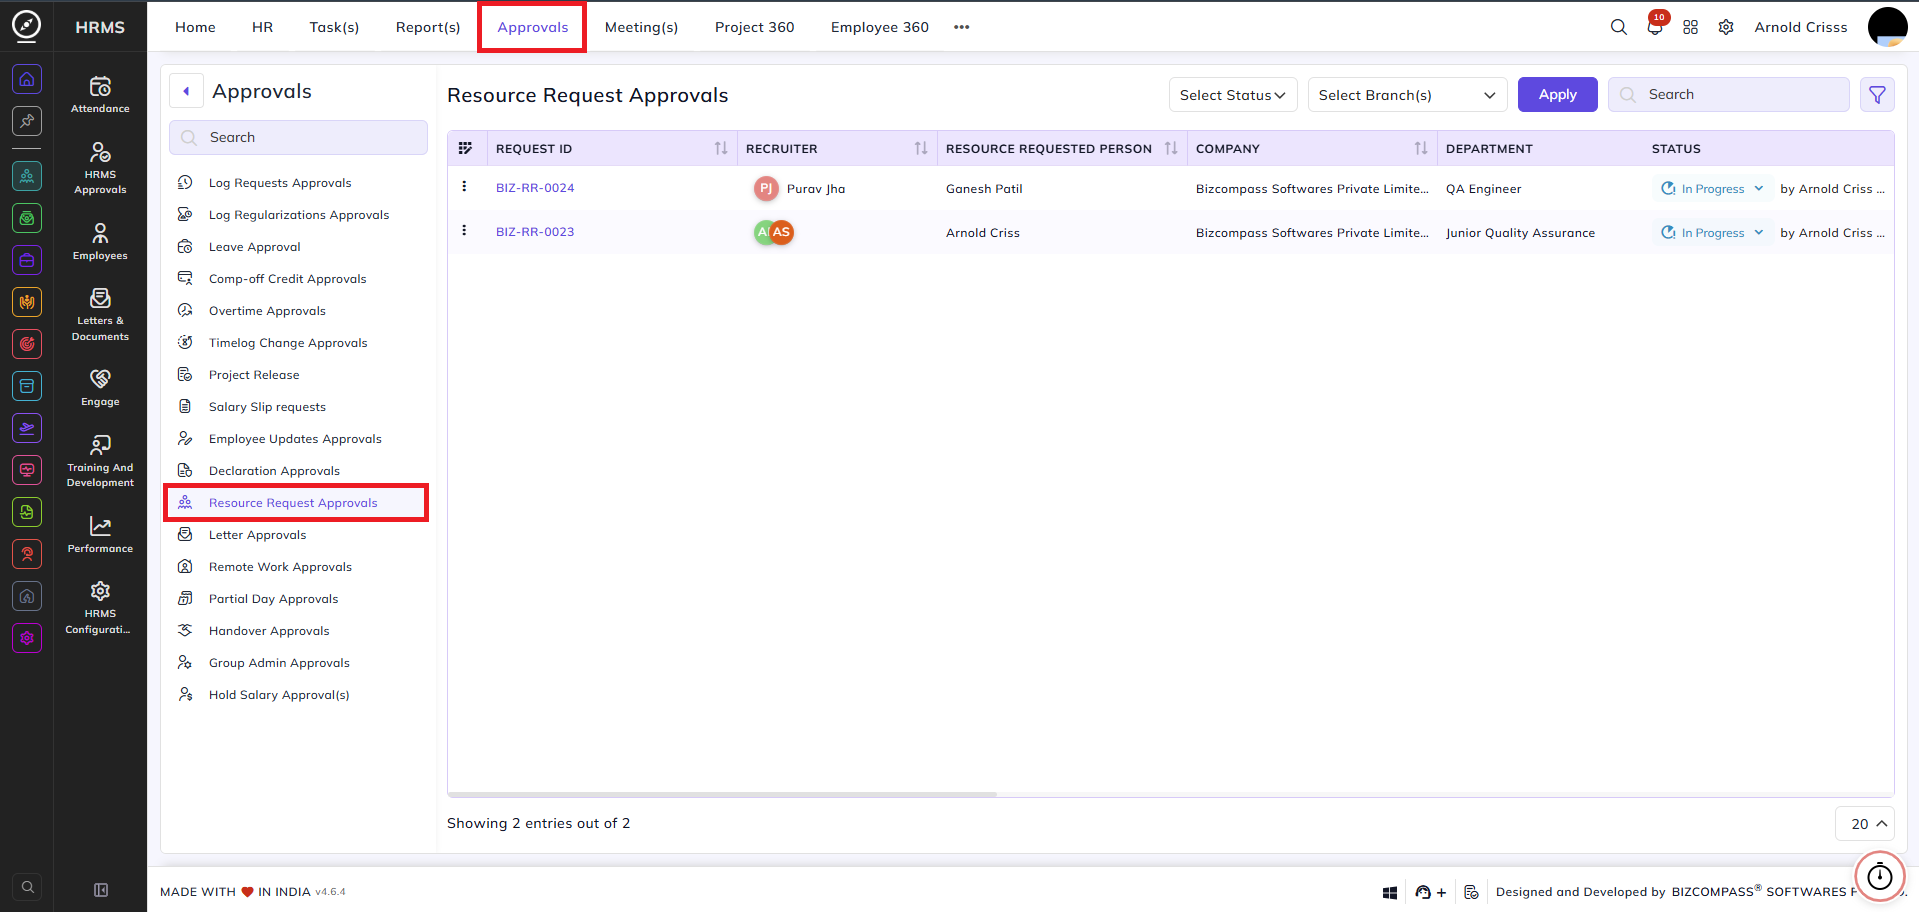Open HRMS Configuration module
1919x912 pixels.
click(100, 608)
